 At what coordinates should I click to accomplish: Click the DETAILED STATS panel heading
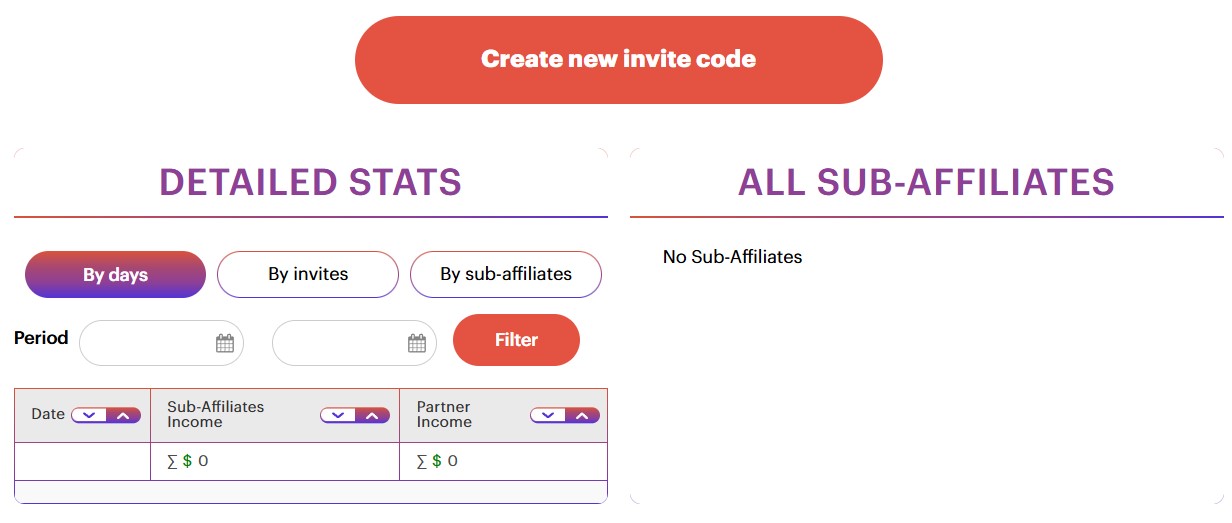(x=310, y=183)
